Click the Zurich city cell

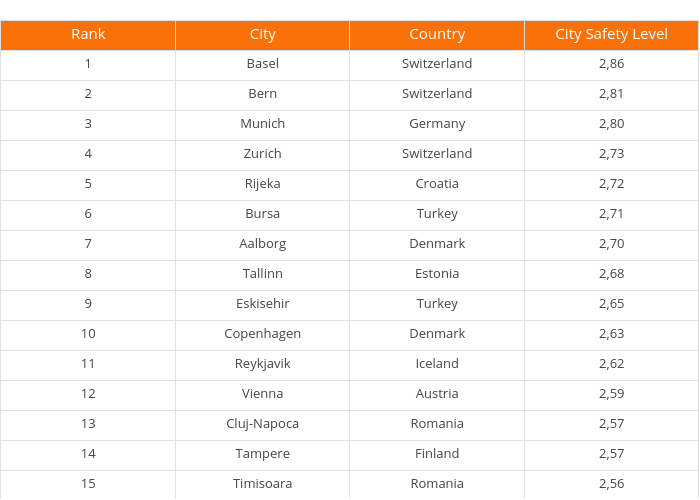(x=262, y=154)
